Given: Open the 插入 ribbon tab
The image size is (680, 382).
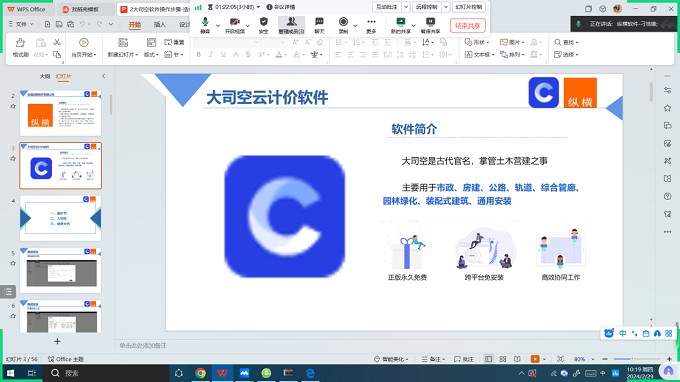Looking at the screenshot, I should tap(160, 25).
